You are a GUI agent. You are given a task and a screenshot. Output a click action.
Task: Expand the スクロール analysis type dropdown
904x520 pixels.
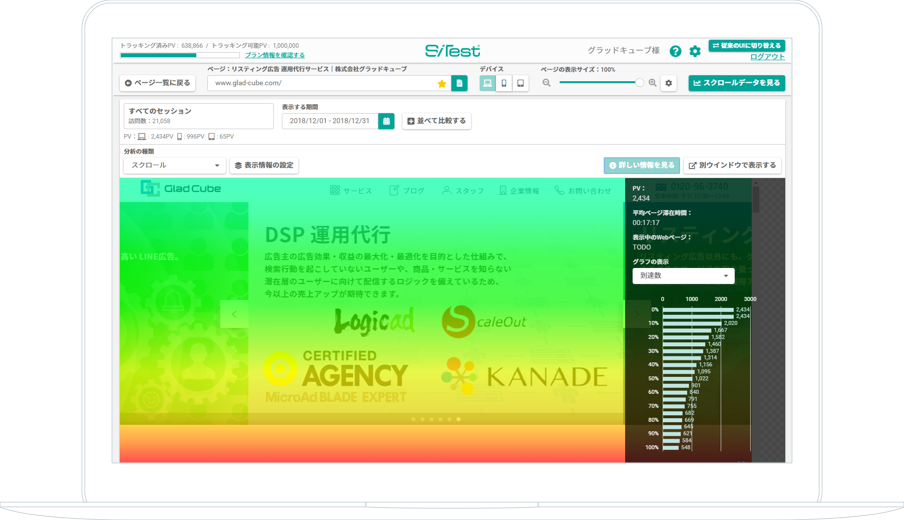pos(175,166)
